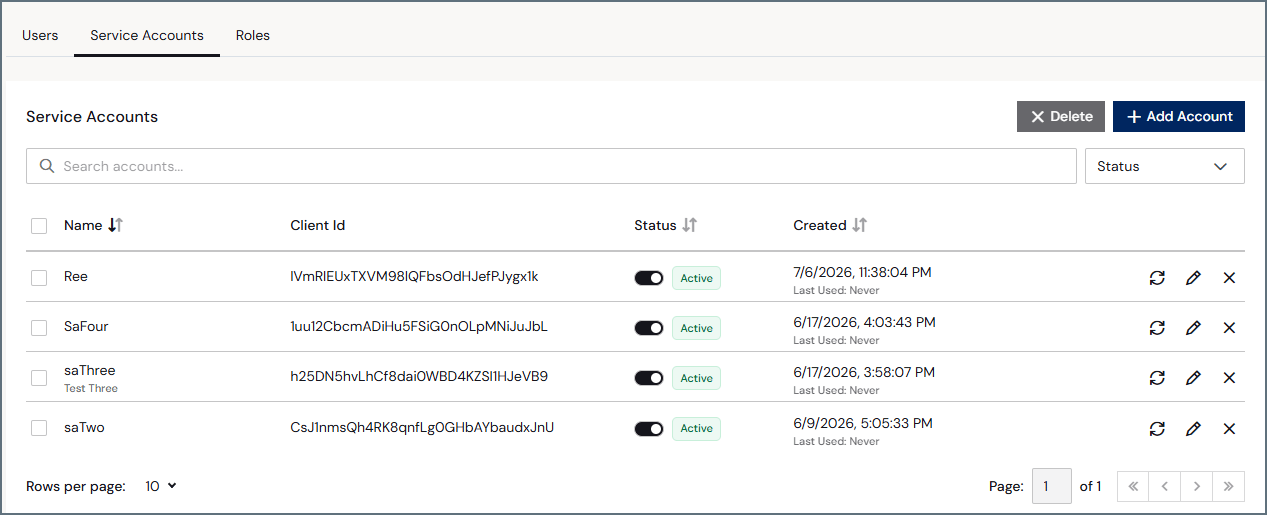Click Add Account

coord(1179,116)
